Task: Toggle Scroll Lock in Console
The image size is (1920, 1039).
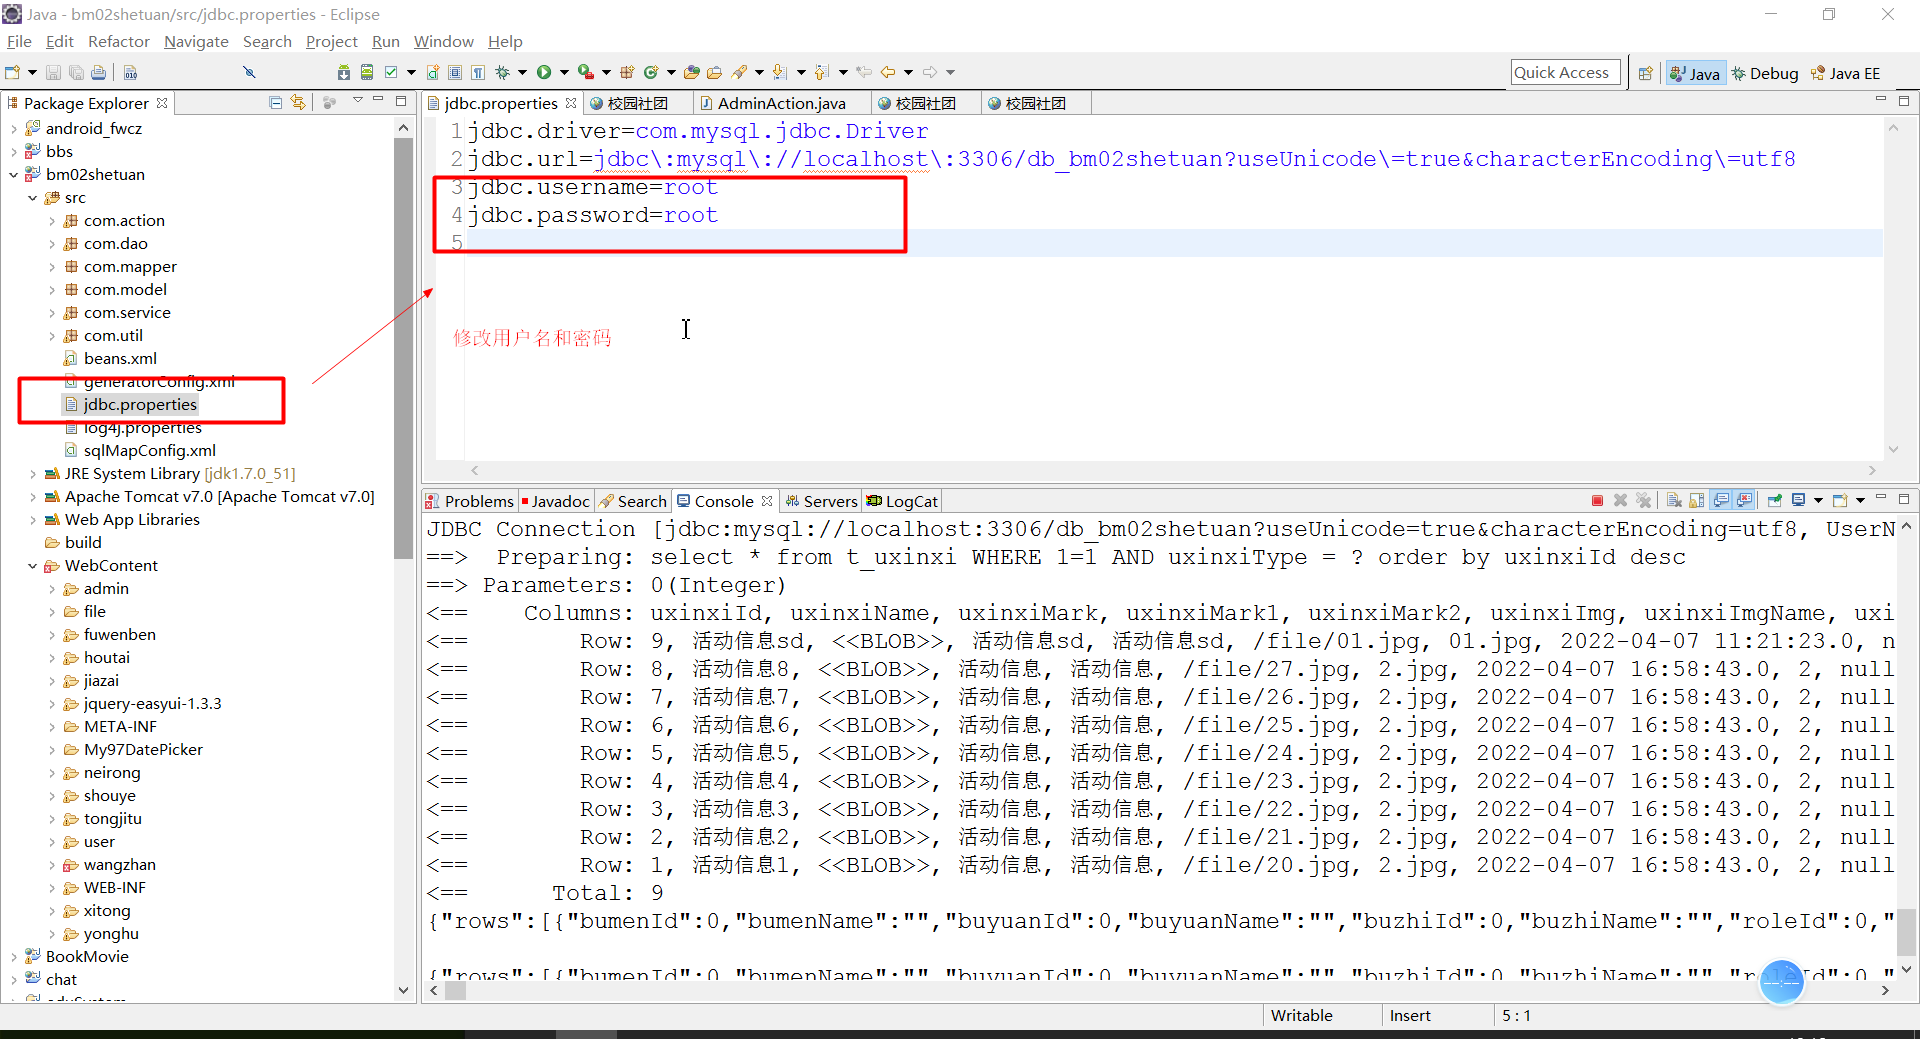Action: click(1697, 500)
